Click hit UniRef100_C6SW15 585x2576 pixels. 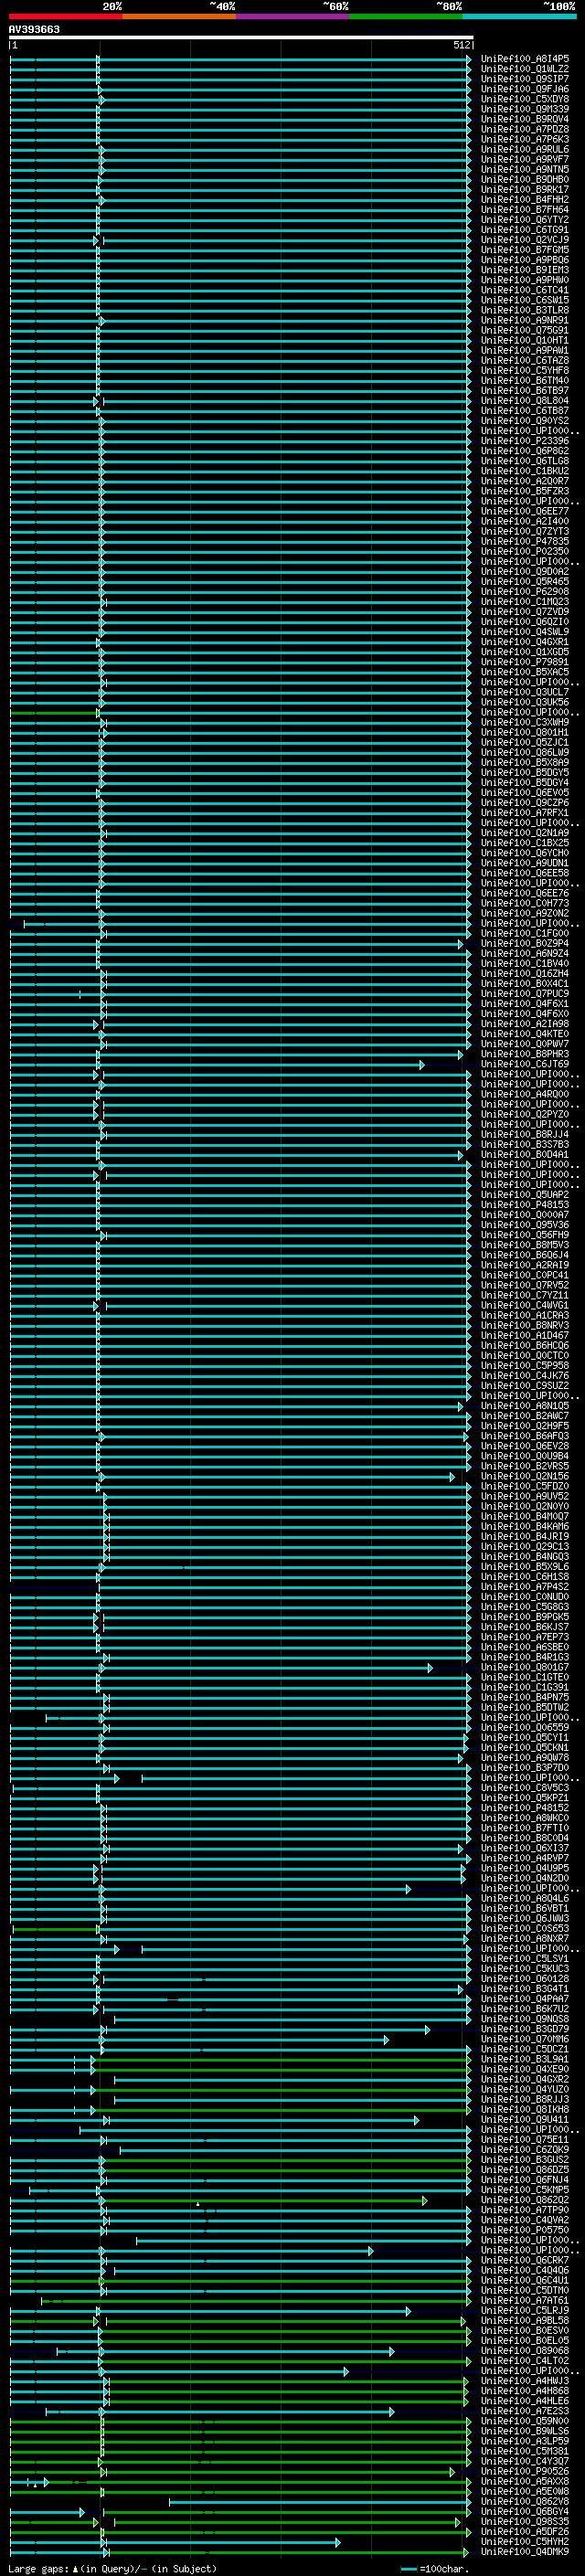click(x=525, y=300)
